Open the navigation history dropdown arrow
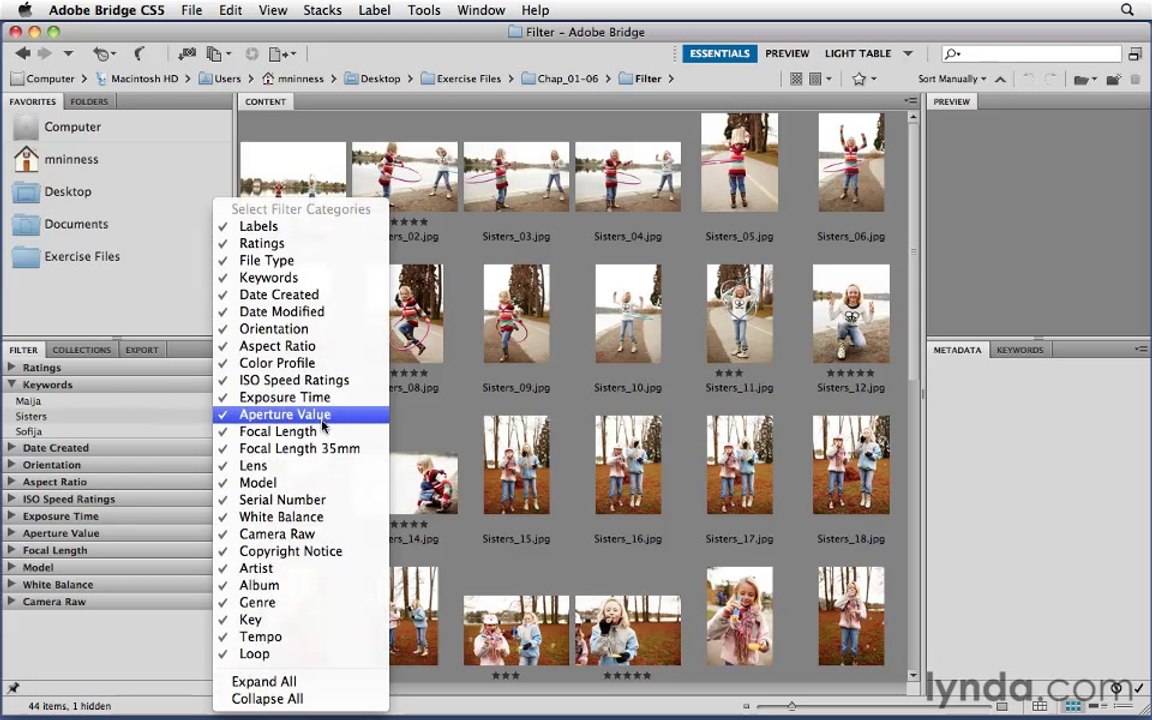1152x720 pixels. coord(68,54)
